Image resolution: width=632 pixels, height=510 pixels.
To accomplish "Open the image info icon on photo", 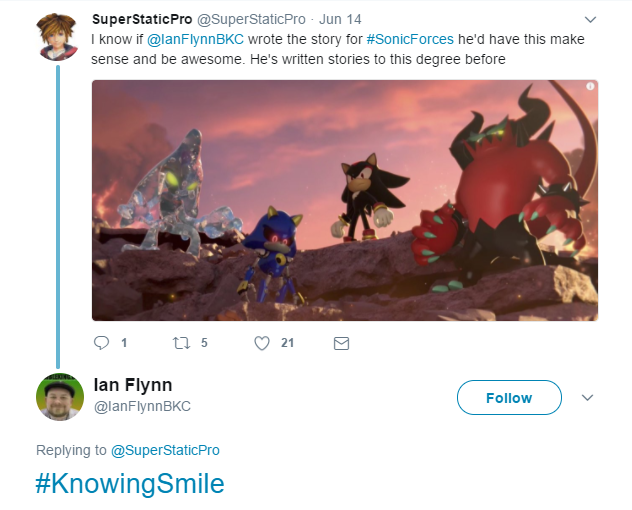I will pyautogui.click(x=590, y=86).
